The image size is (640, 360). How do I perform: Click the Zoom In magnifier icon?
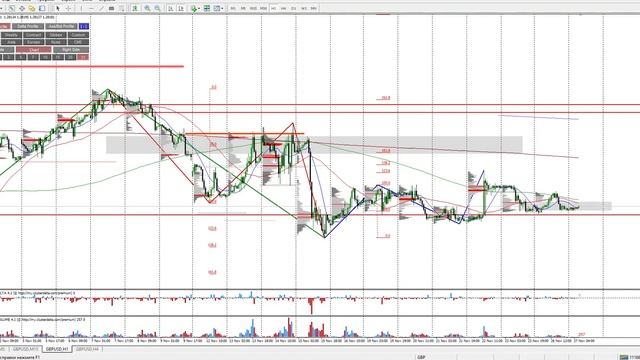tap(147, 8)
